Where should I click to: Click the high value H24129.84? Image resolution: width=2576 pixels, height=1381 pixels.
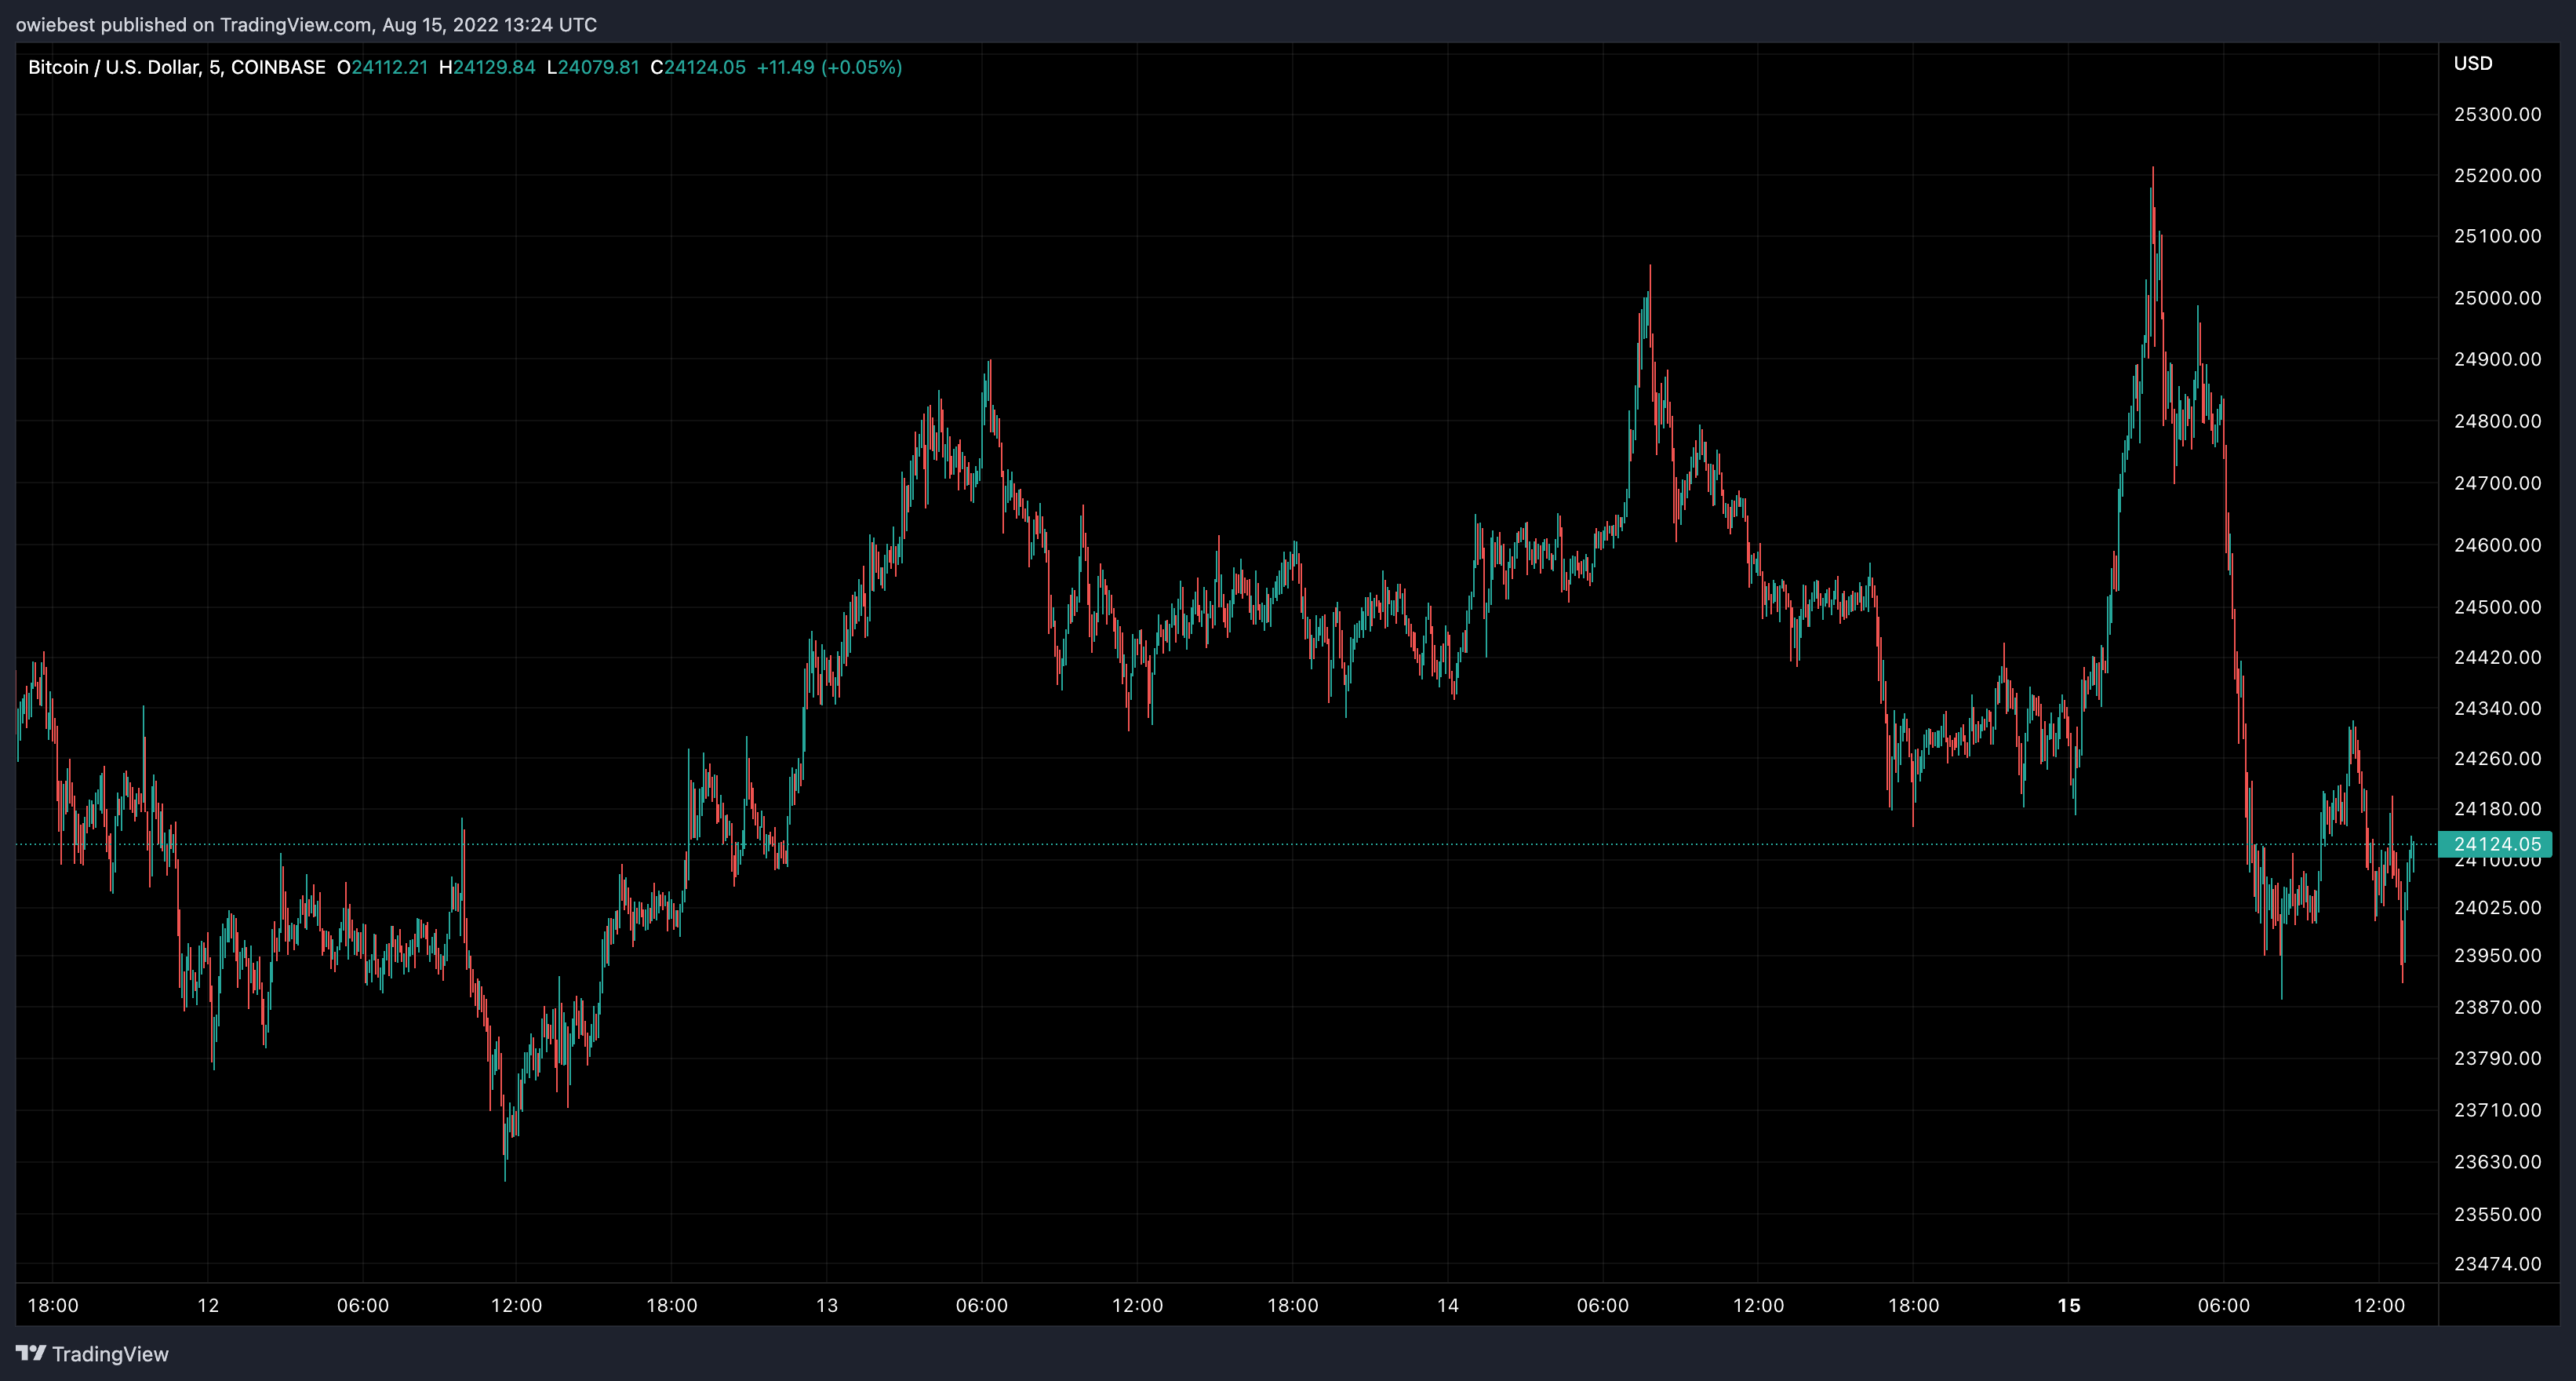[487, 67]
